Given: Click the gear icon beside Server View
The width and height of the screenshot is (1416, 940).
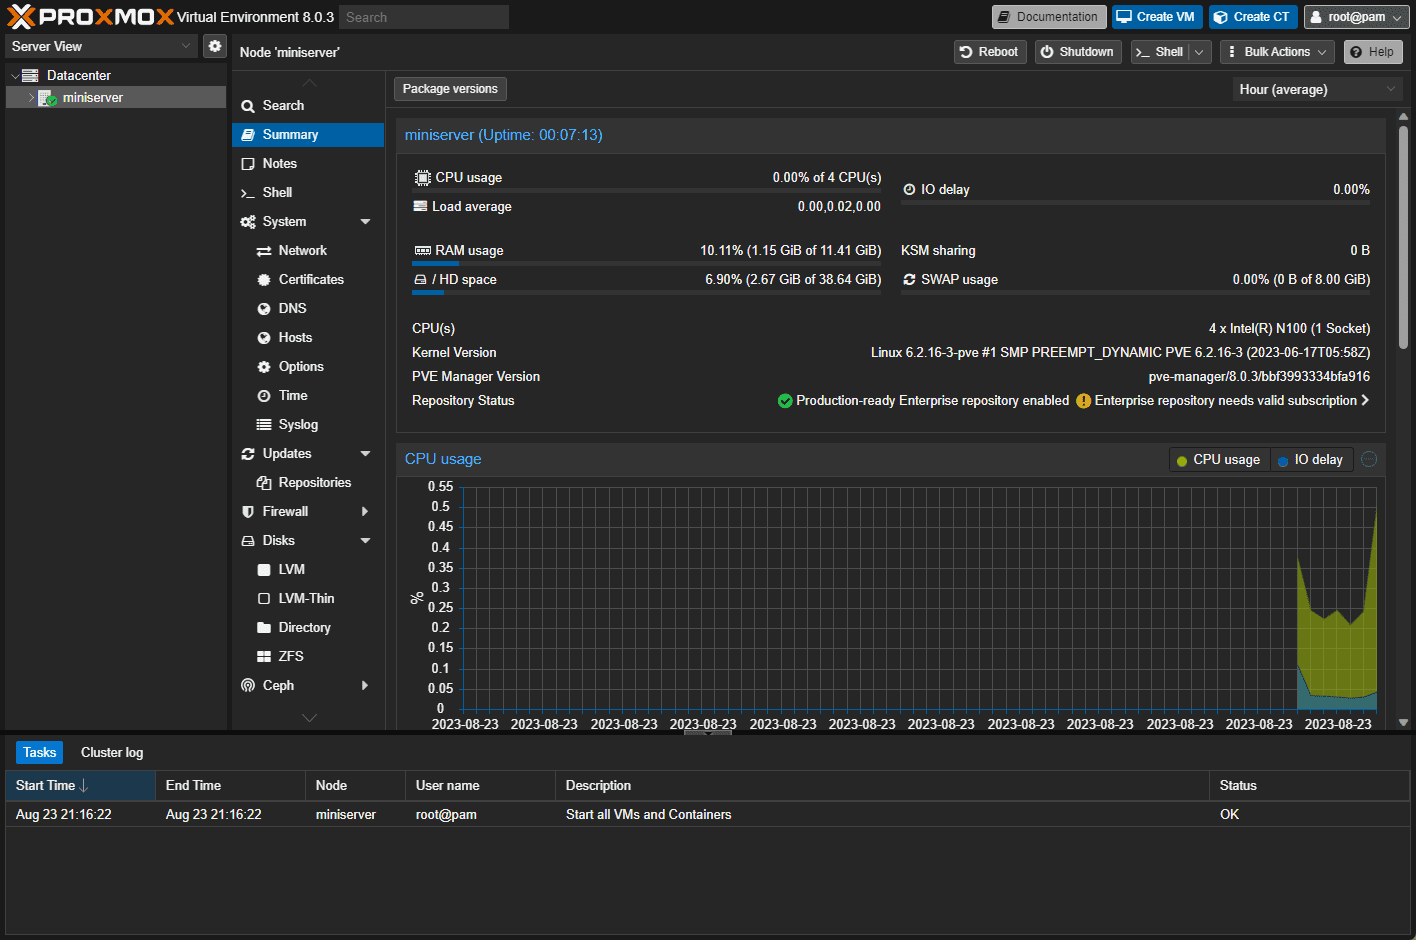Looking at the screenshot, I should [x=214, y=46].
